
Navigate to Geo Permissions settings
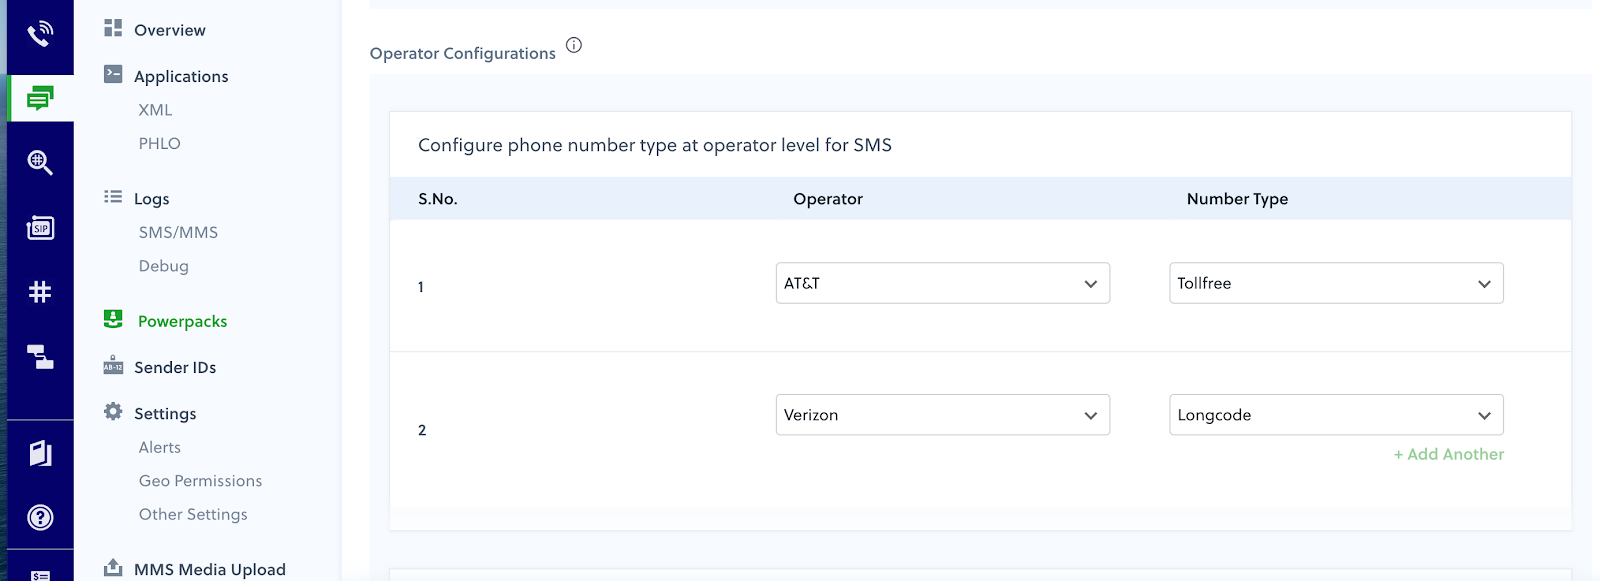[x=200, y=481]
